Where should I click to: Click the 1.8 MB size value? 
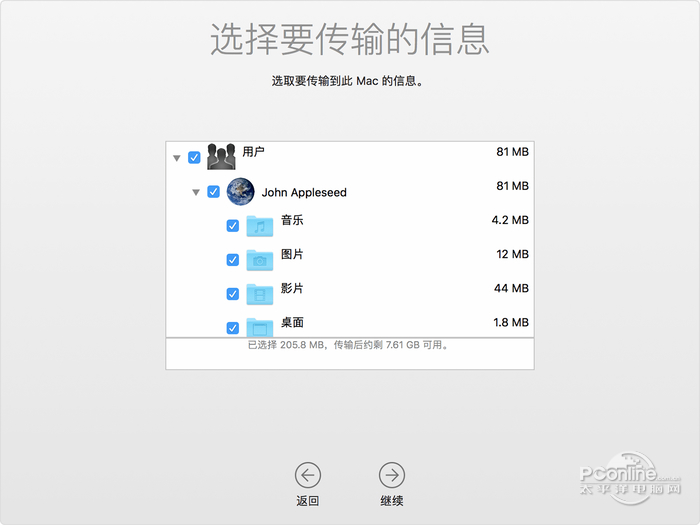[x=511, y=322]
